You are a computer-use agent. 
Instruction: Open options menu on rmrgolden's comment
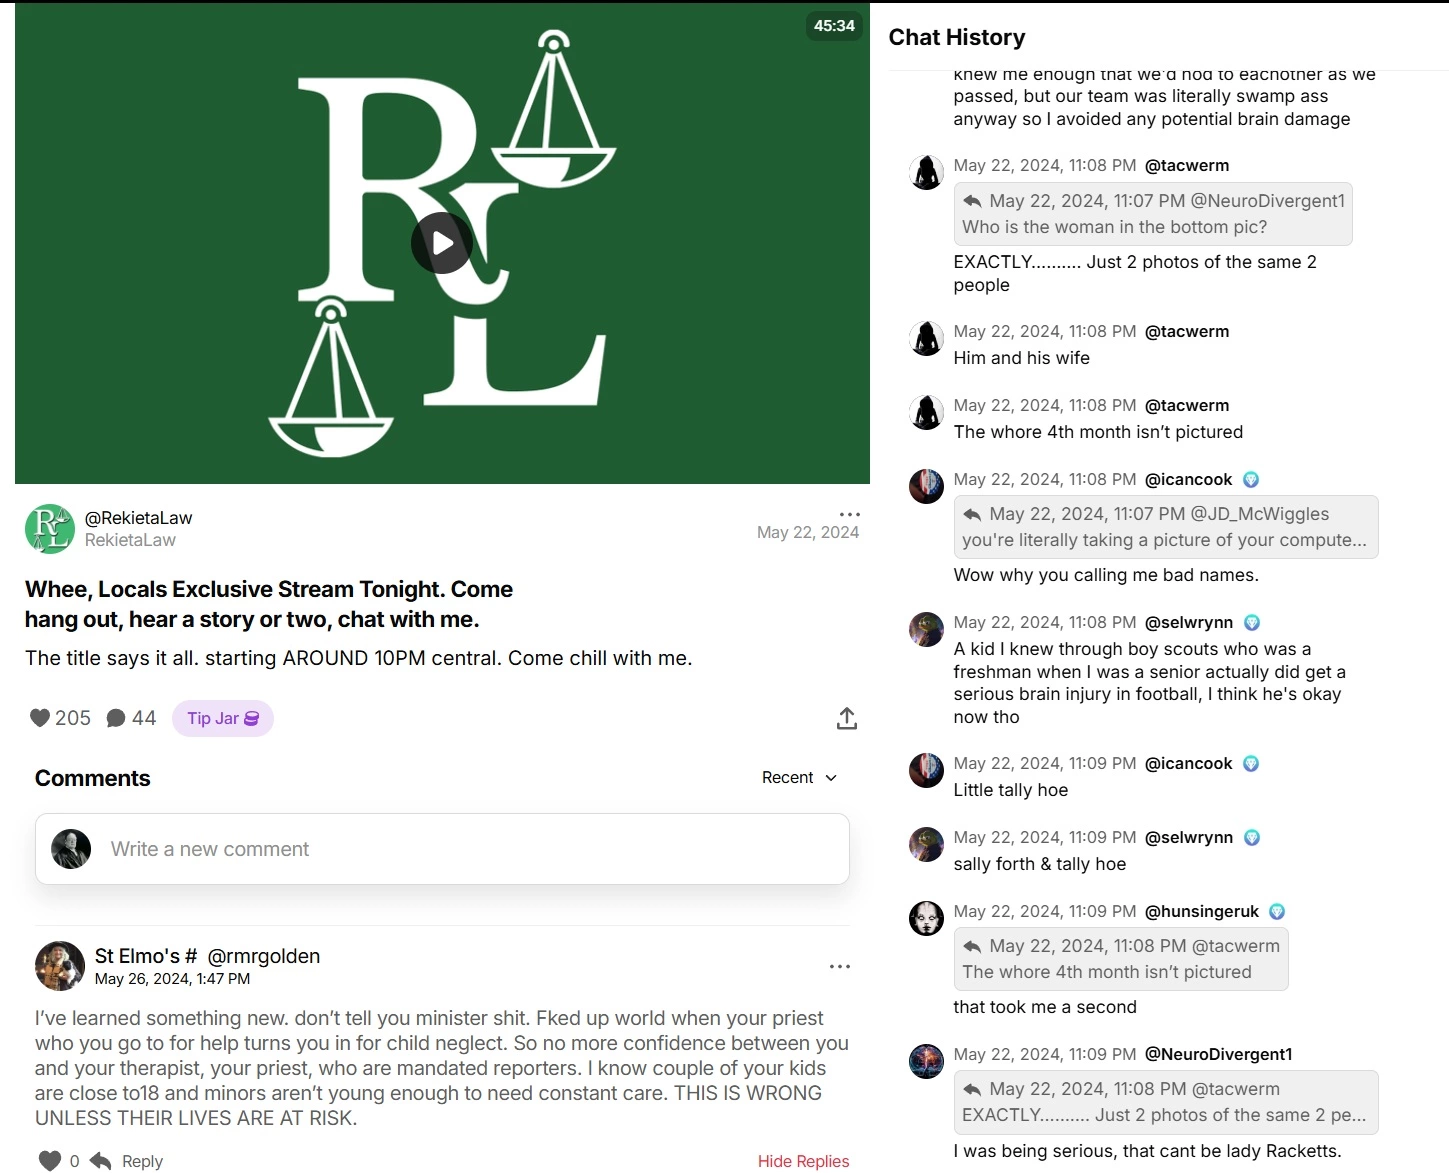tap(840, 966)
